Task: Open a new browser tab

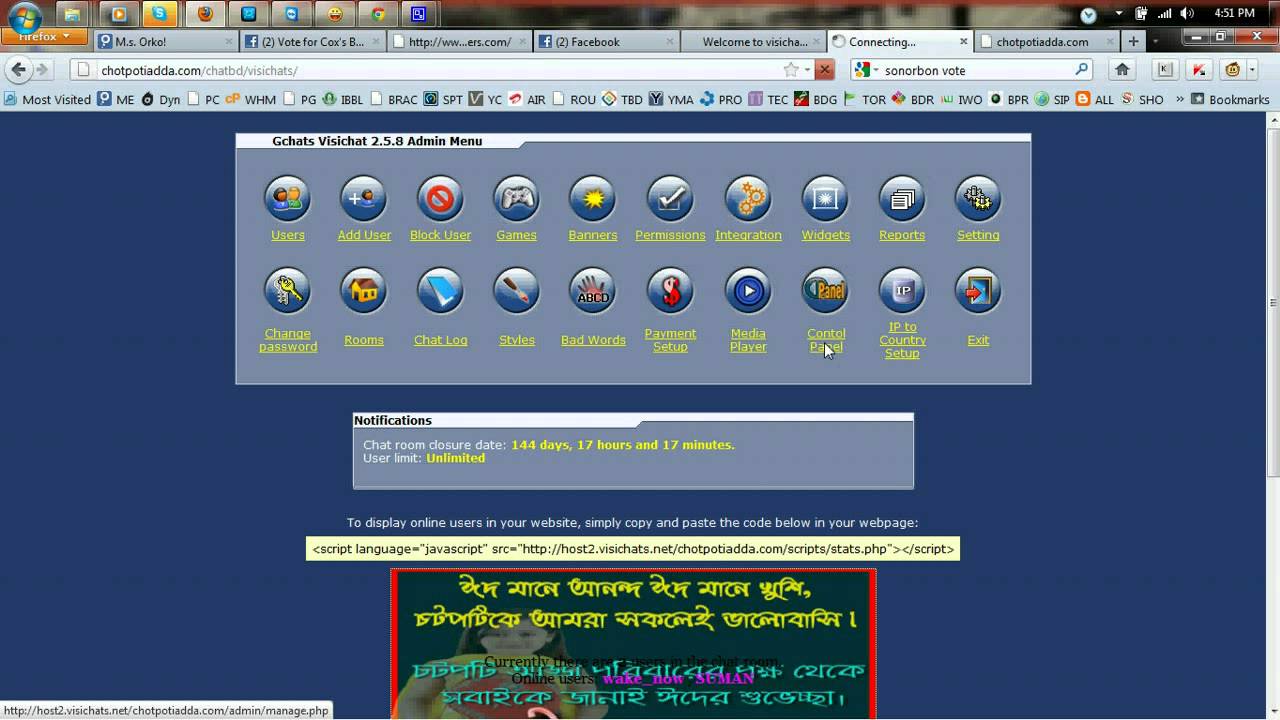Action: [x=1133, y=42]
